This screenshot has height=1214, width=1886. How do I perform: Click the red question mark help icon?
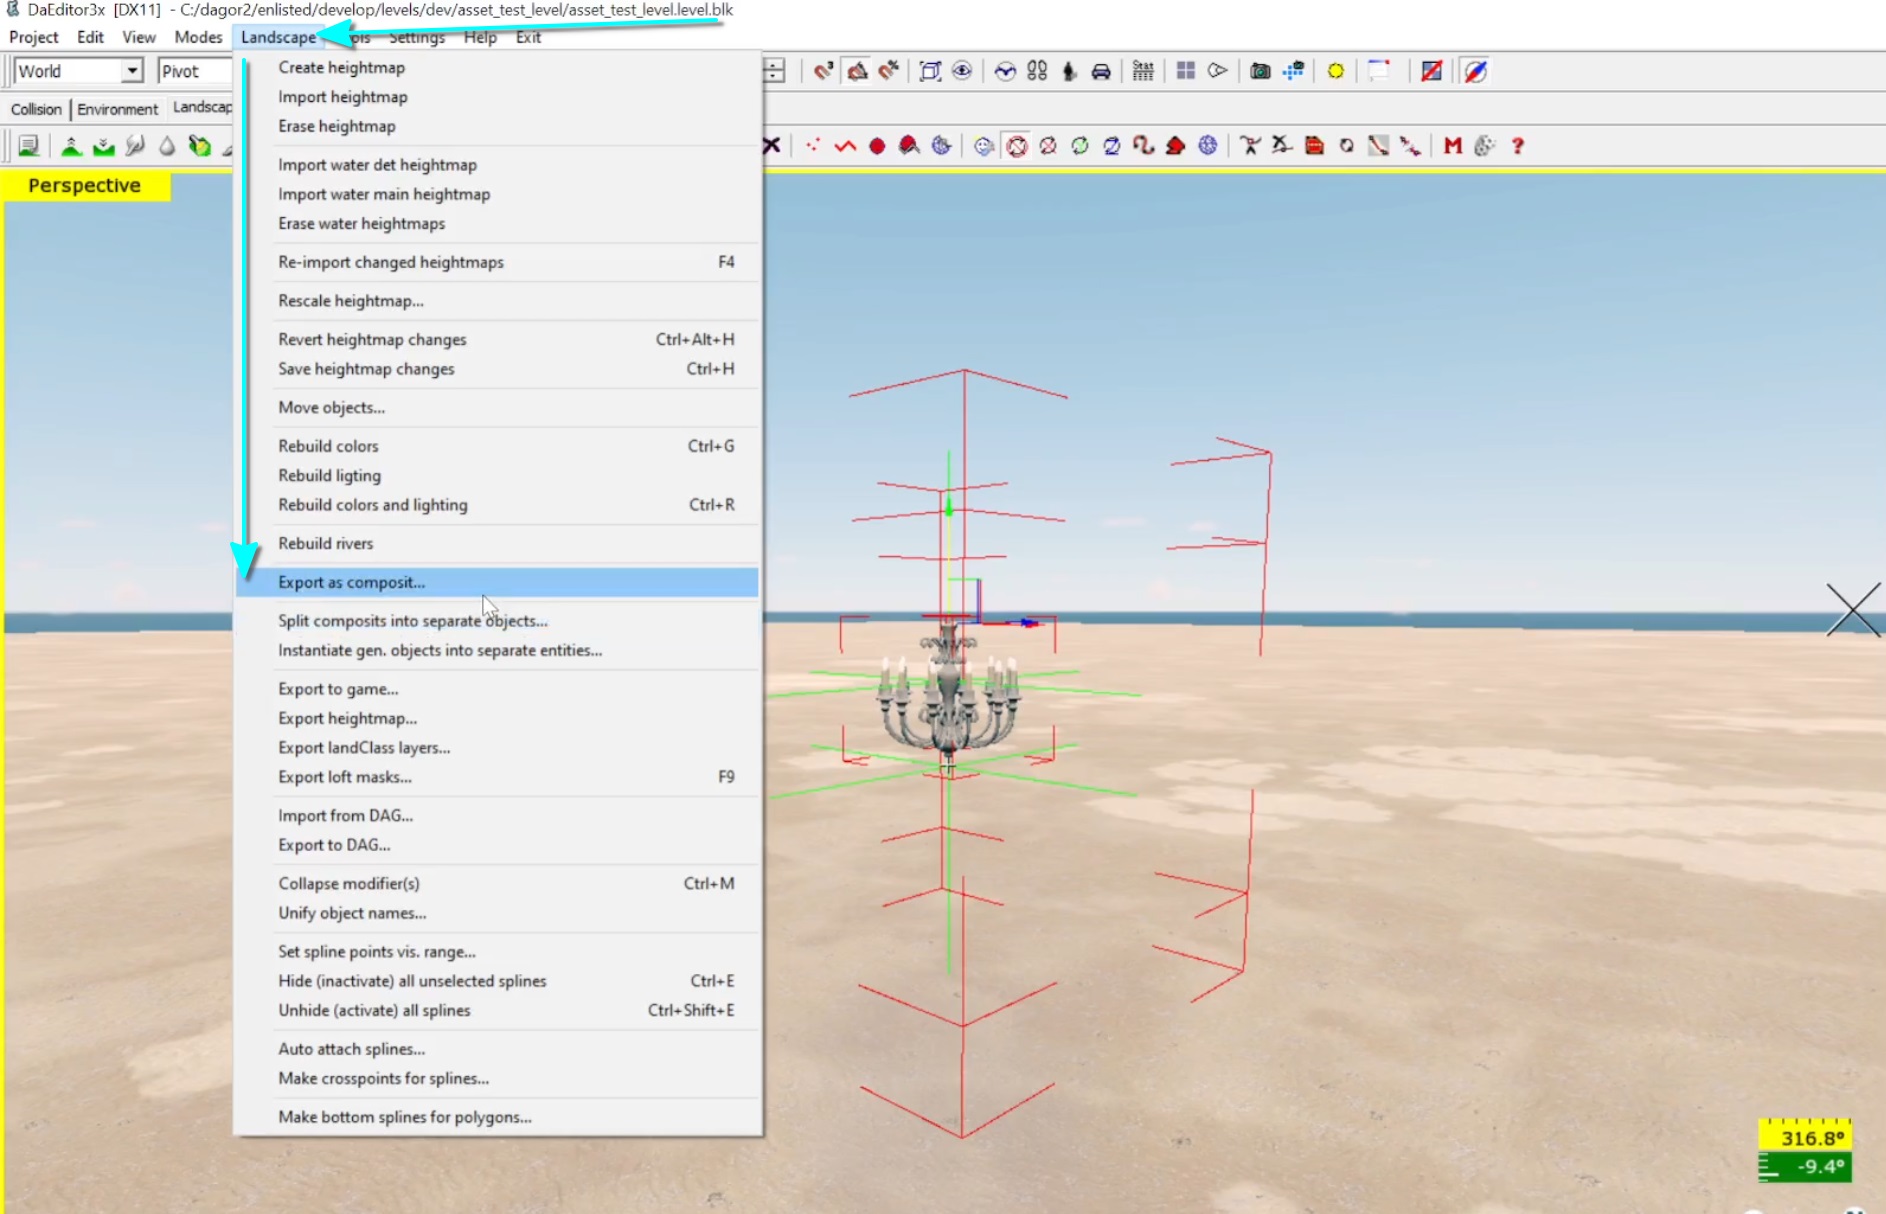tap(1517, 146)
